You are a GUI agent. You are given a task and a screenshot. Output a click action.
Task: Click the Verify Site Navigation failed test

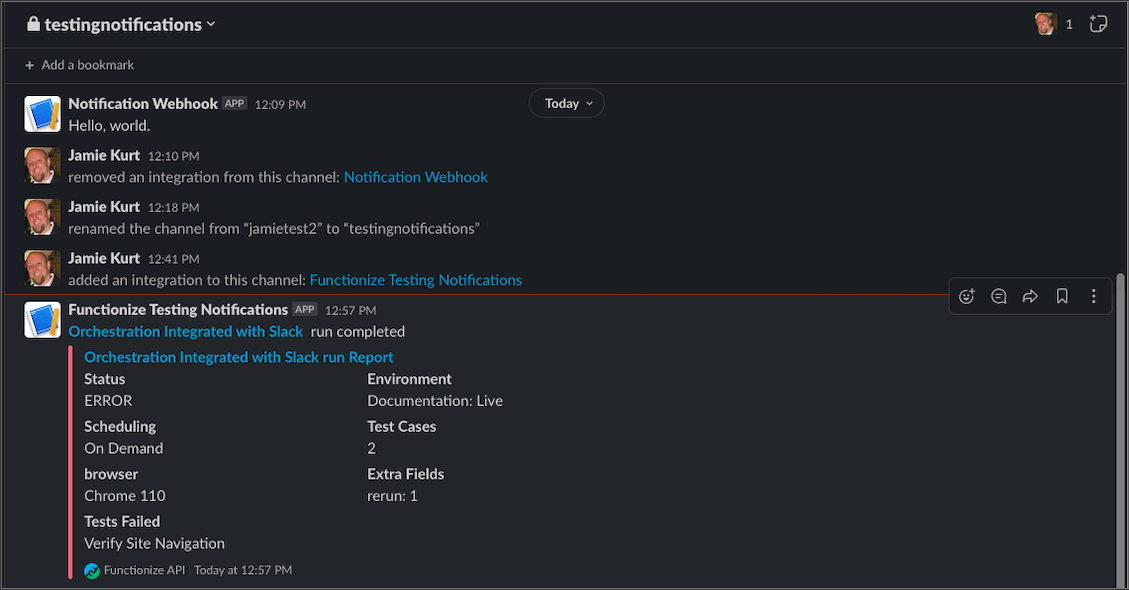154,543
